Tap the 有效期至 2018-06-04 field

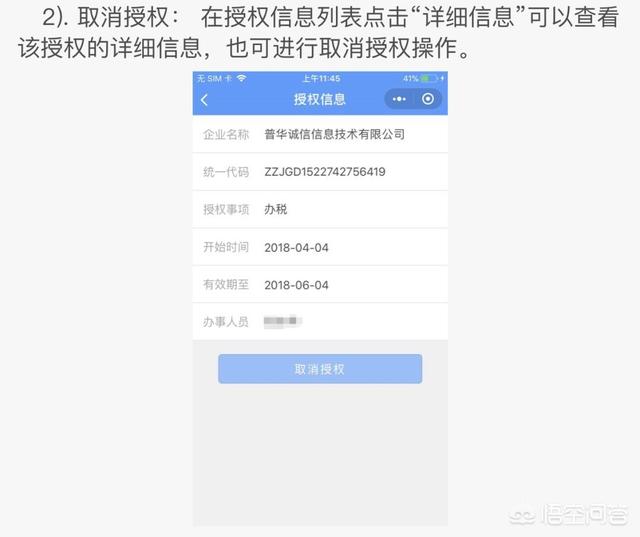click(320, 284)
